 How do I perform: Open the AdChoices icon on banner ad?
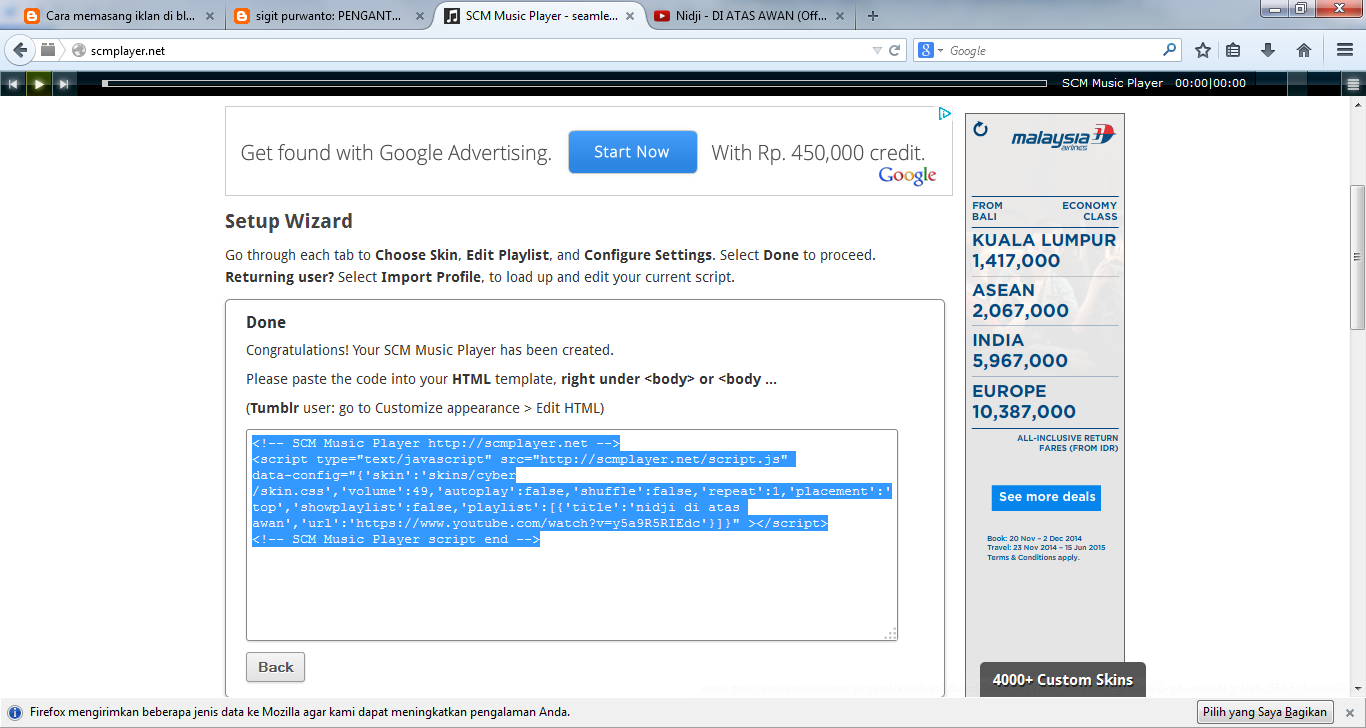coord(944,114)
